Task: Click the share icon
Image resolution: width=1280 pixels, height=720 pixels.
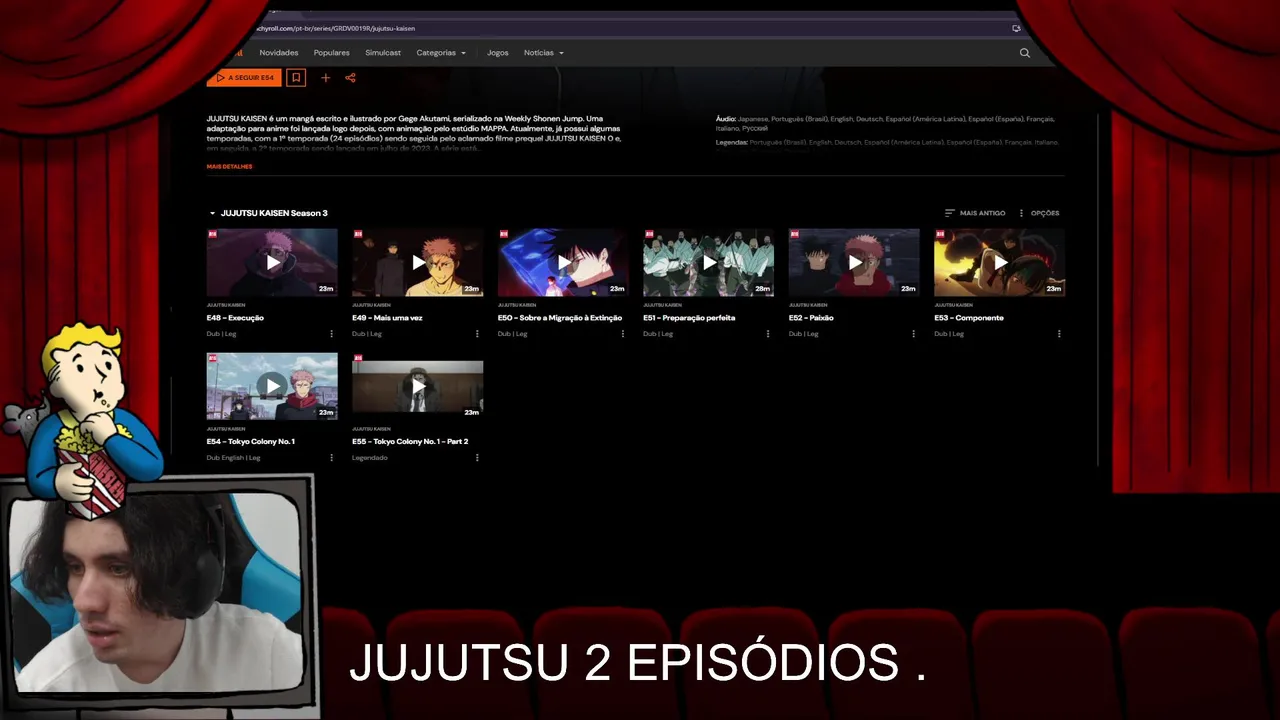Action: click(x=350, y=77)
